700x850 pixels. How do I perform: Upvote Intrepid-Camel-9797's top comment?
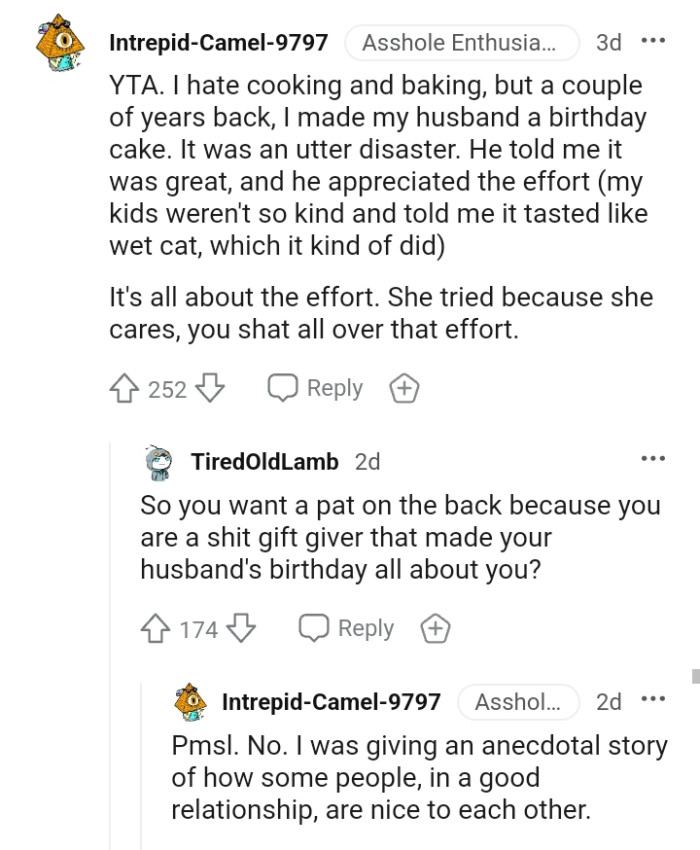124,389
